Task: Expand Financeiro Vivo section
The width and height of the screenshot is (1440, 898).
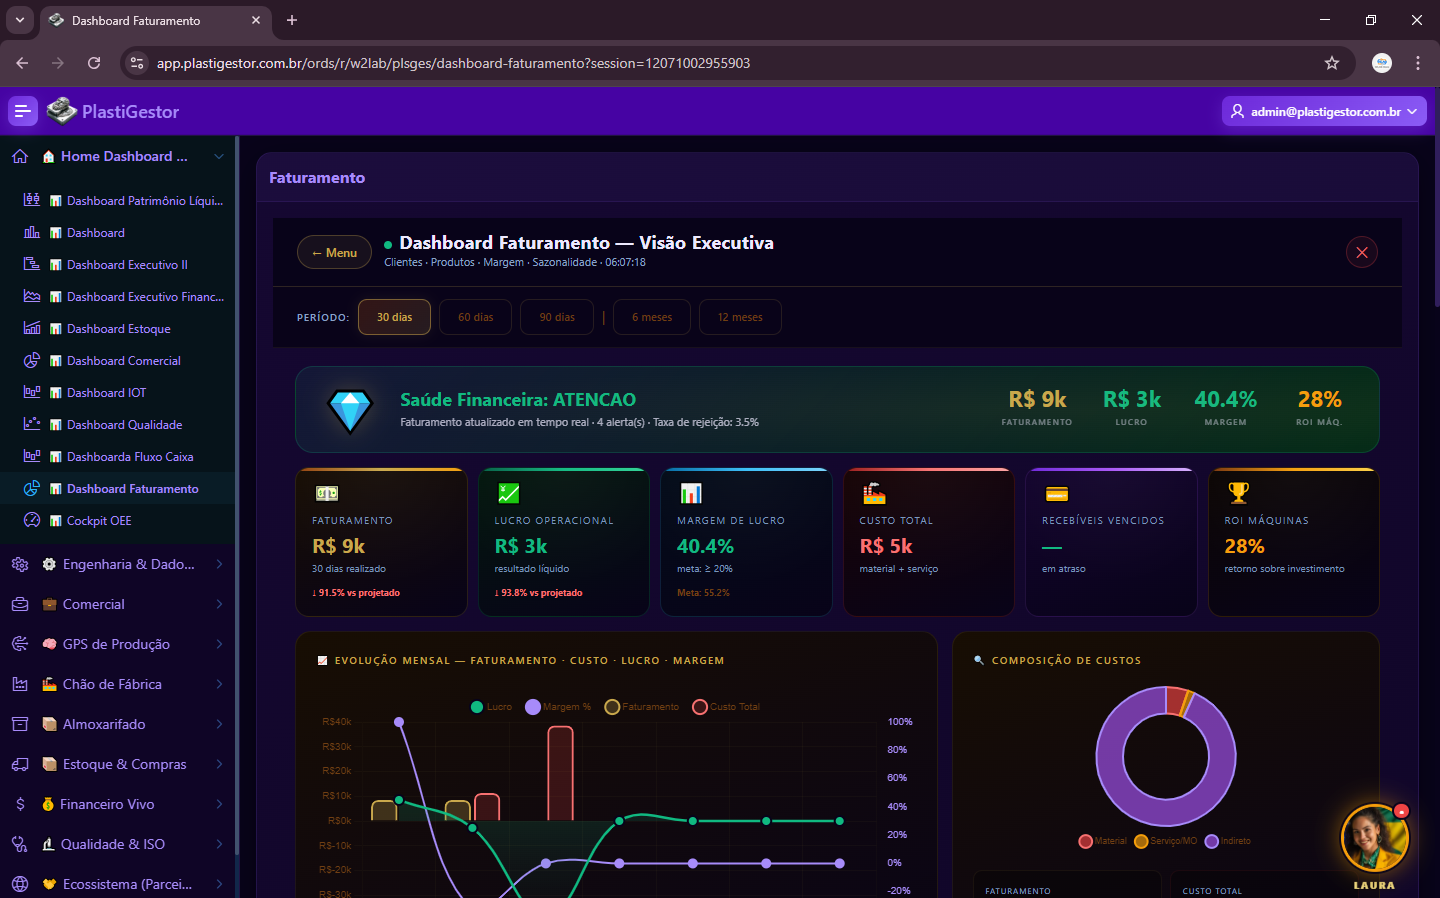Action: (x=219, y=804)
